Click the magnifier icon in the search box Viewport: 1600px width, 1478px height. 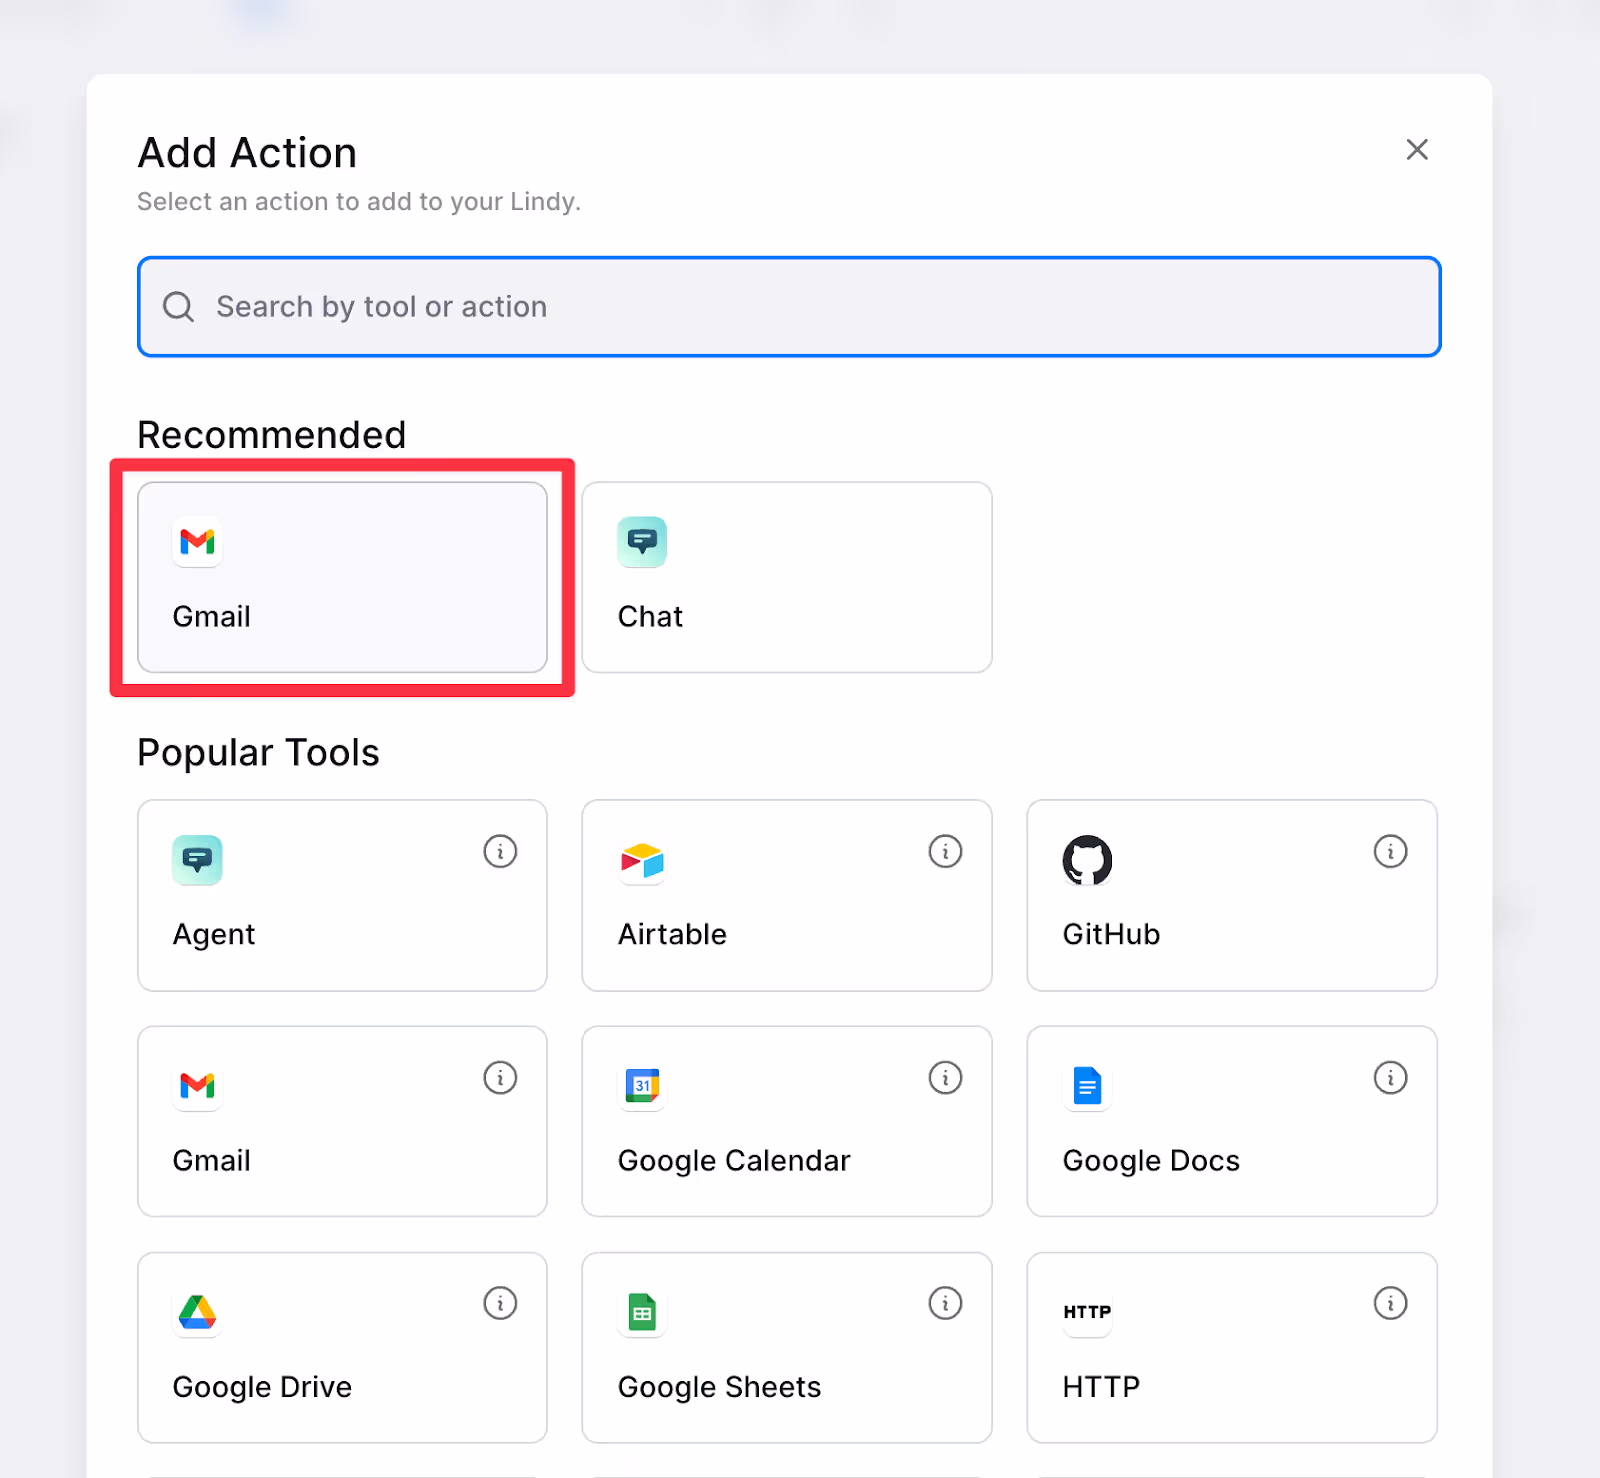(178, 307)
